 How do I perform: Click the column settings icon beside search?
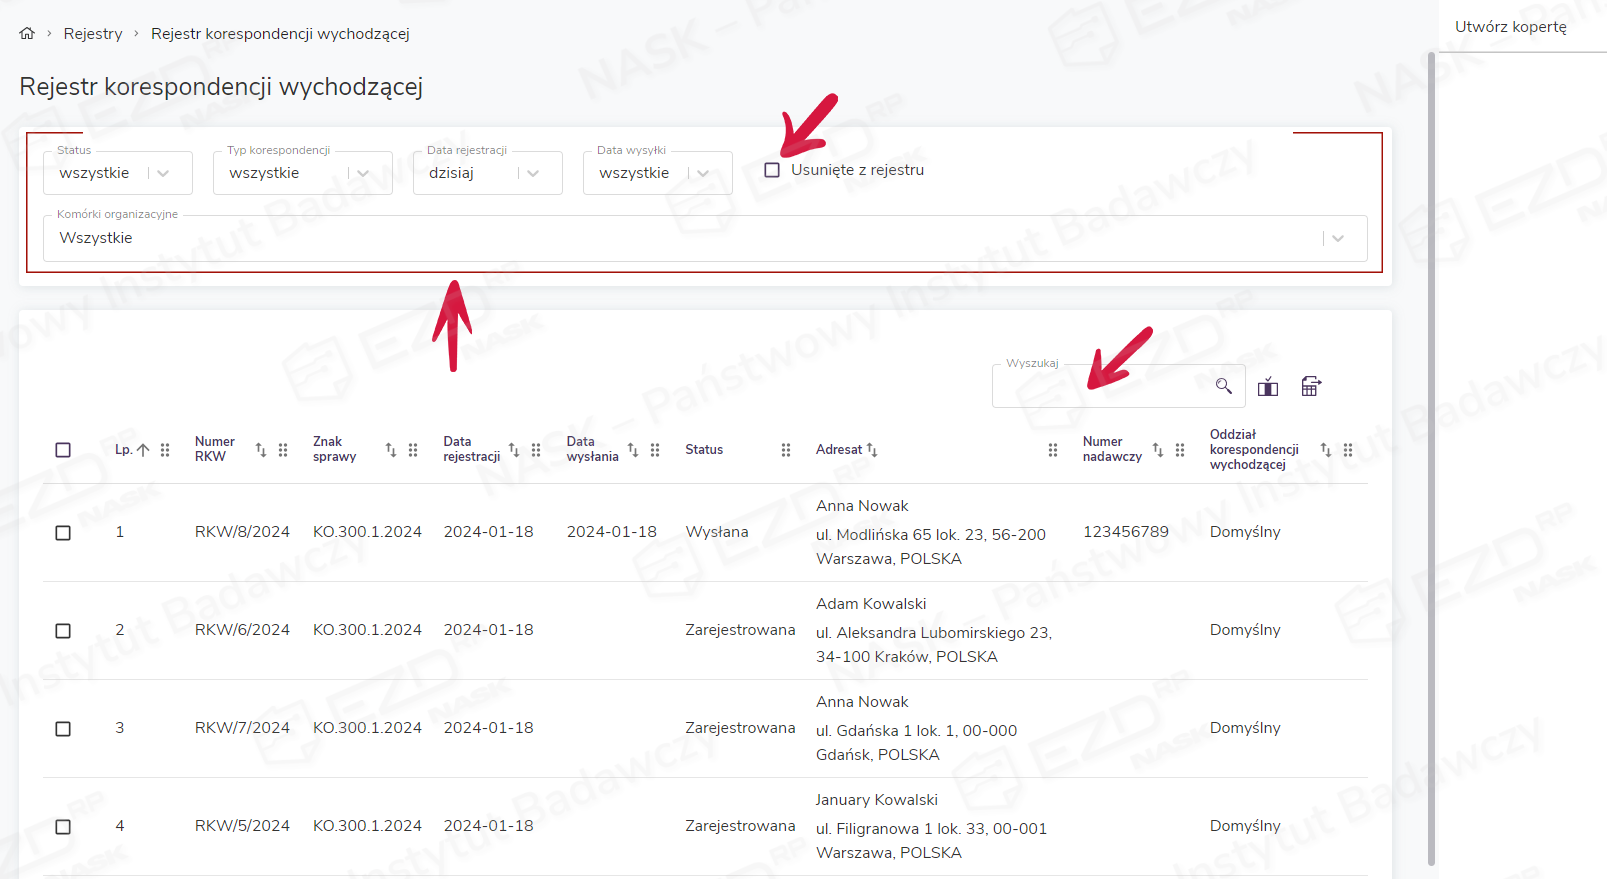point(1268,387)
